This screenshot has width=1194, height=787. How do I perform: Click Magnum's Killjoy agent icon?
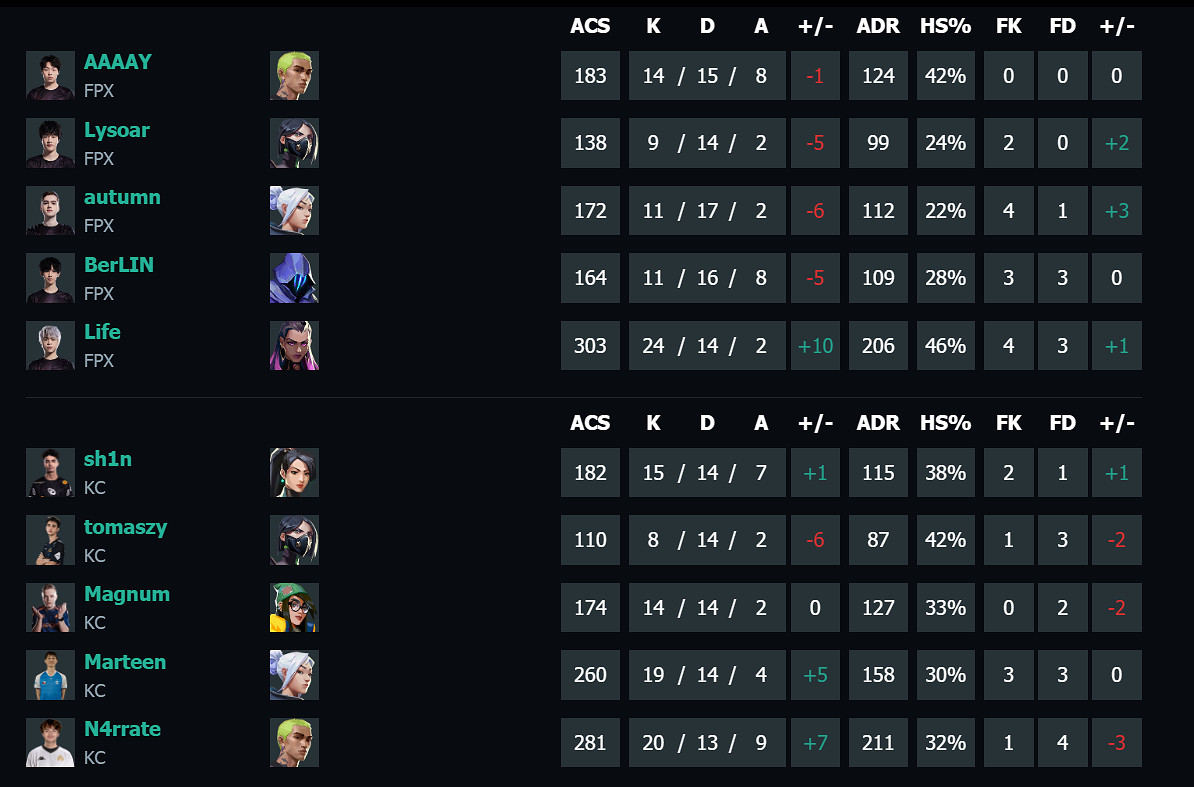click(x=294, y=608)
